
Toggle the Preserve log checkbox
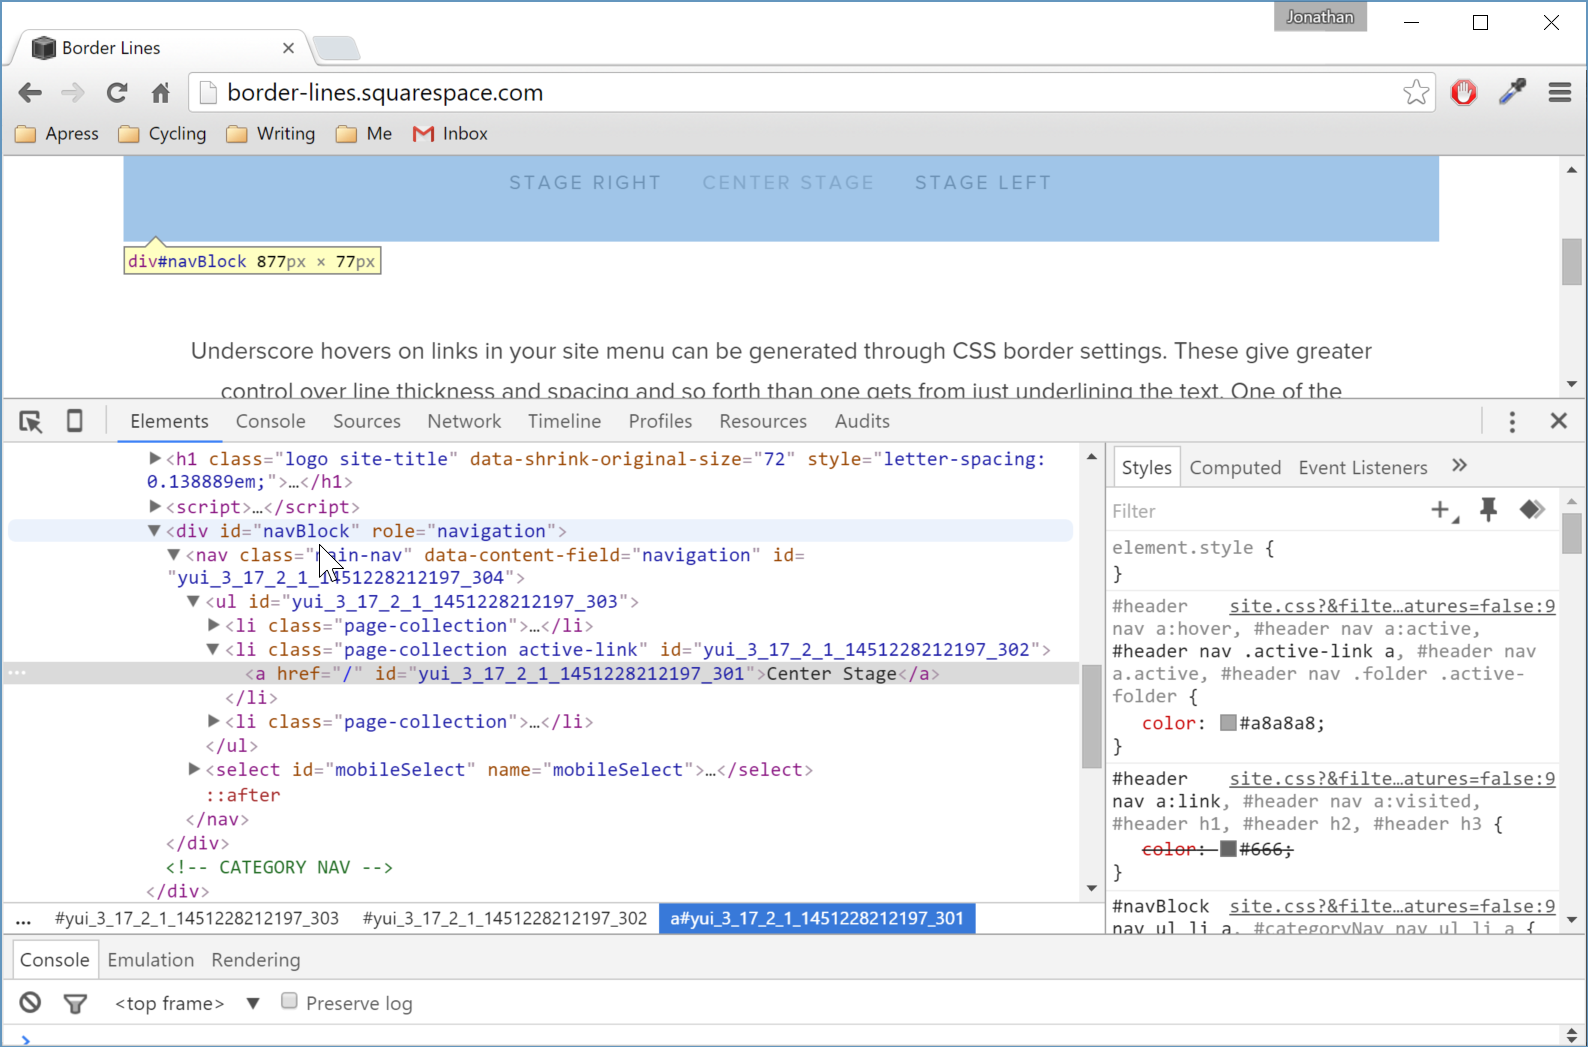pos(289,1001)
